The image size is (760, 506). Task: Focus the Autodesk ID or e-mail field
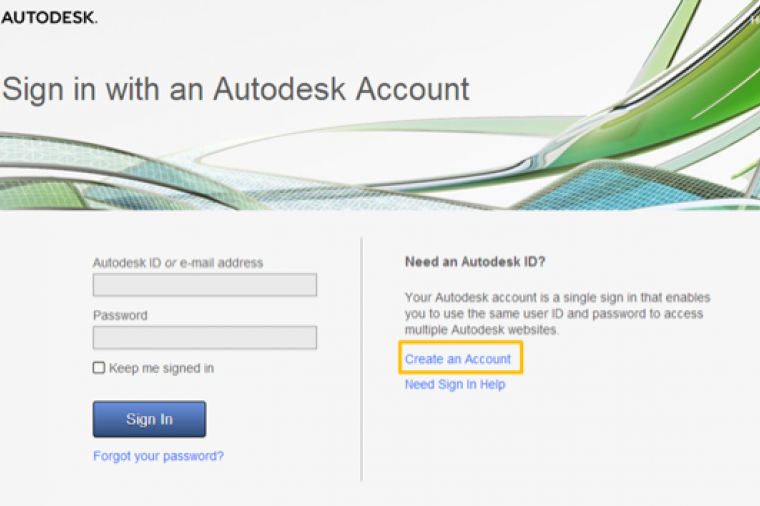pos(204,285)
